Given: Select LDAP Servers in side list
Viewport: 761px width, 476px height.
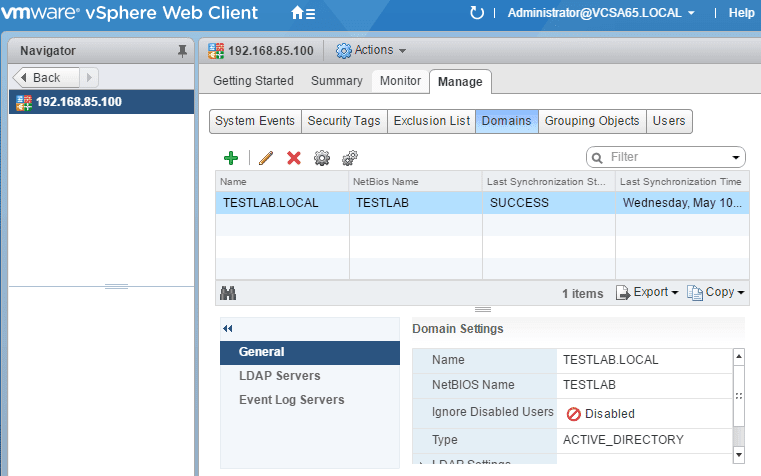Looking at the screenshot, I should (280, 376).
